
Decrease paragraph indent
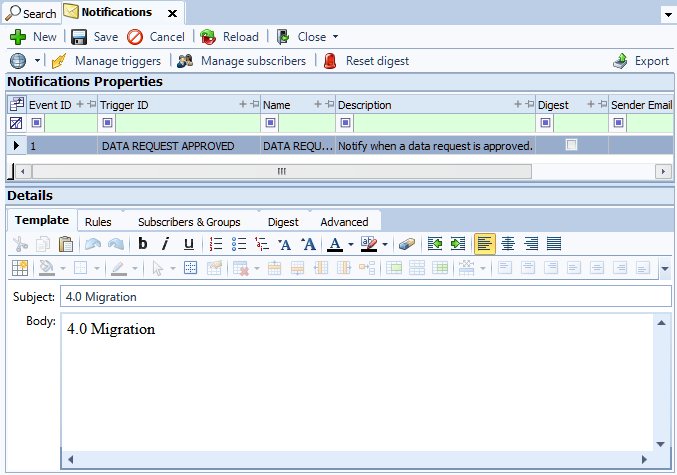point(435,244)
